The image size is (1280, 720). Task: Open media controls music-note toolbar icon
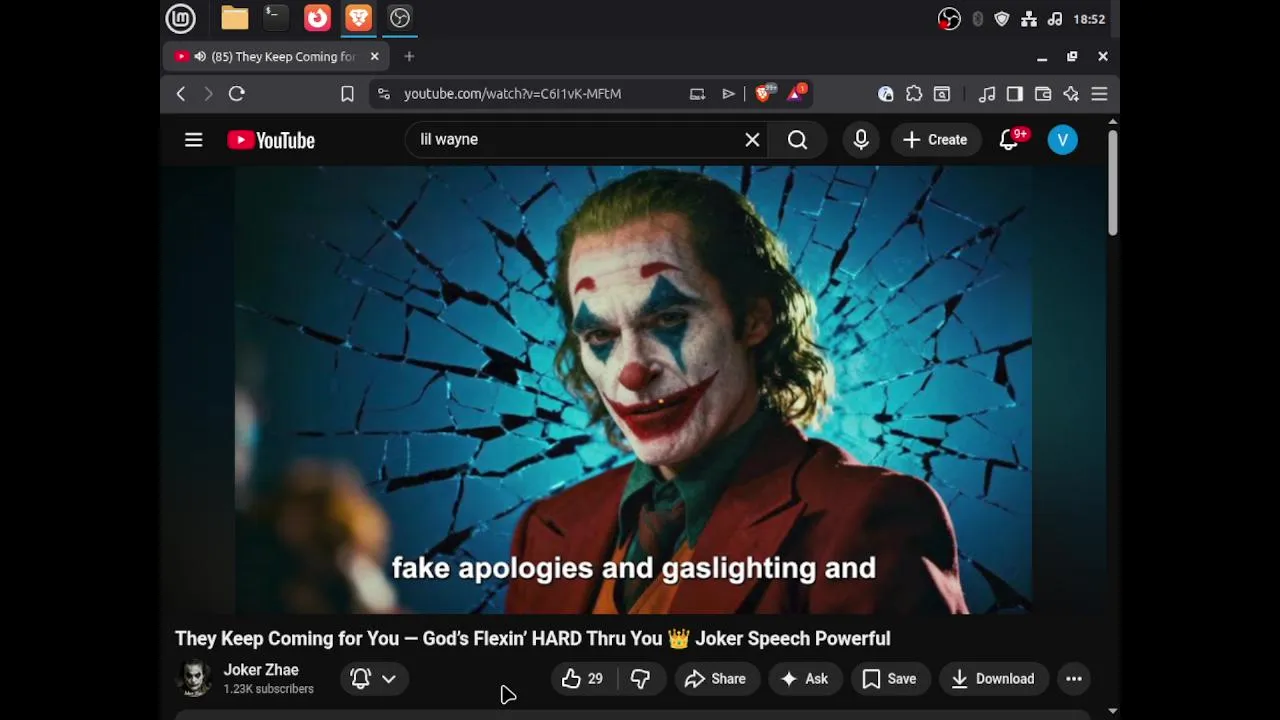pos(987,94)
